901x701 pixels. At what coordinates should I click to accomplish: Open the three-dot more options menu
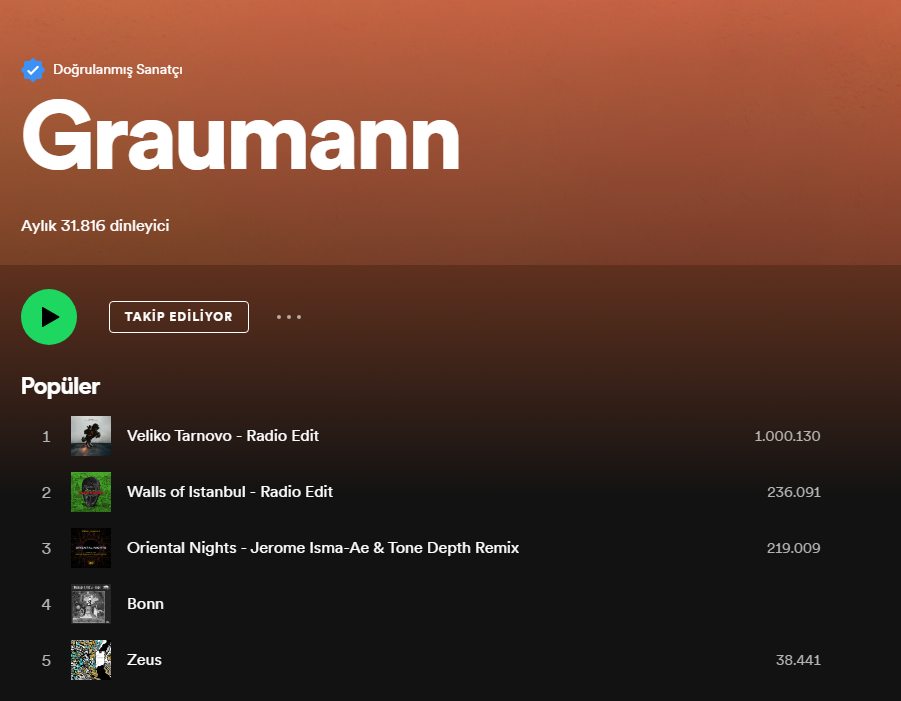tap(289, 317)
